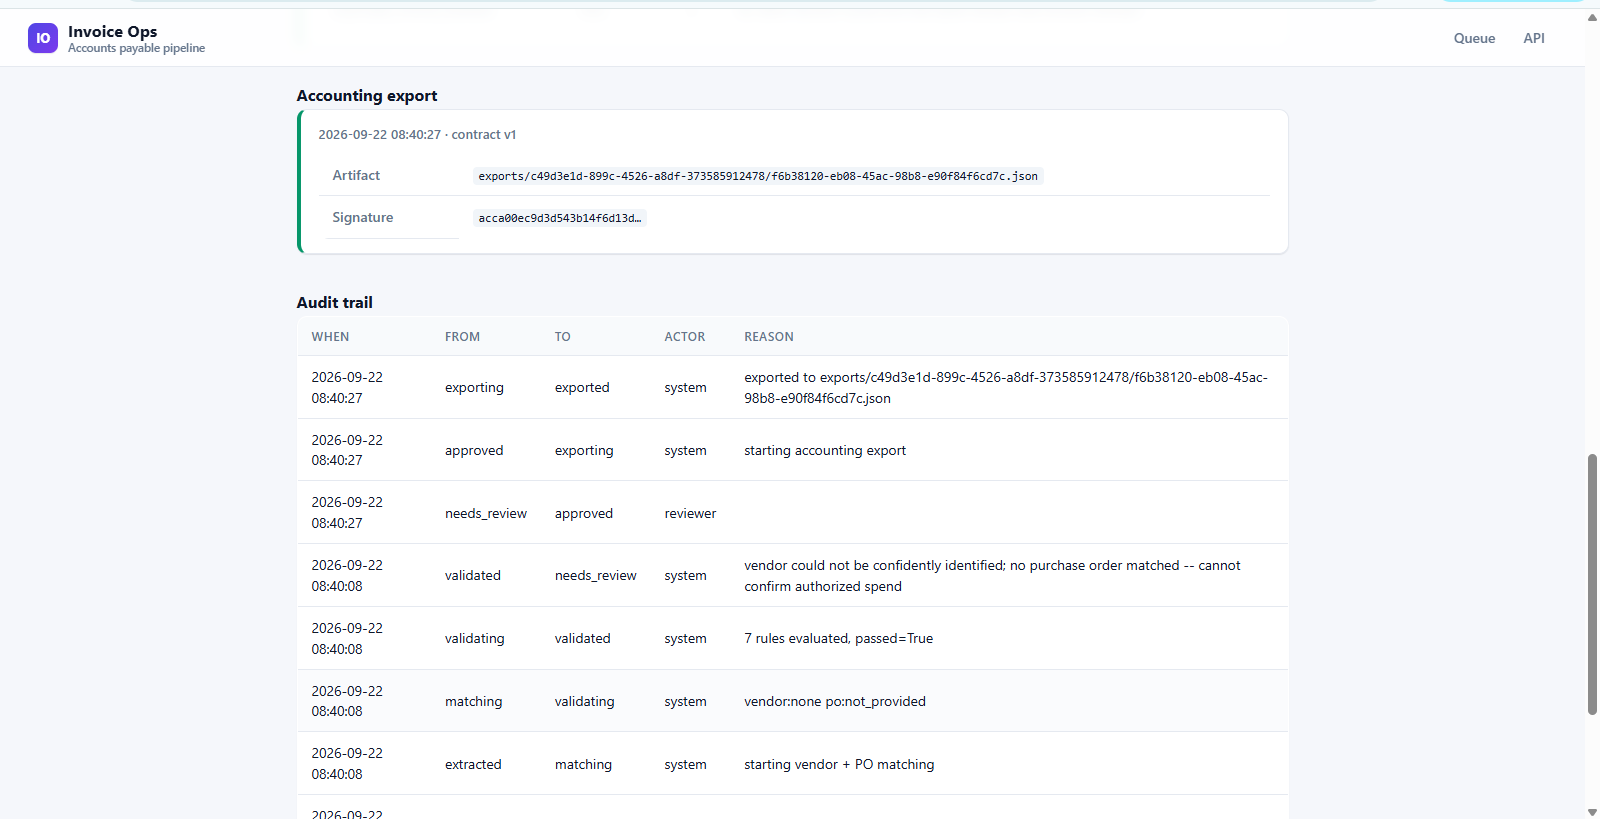Click the 'extracted' FROM cell

click(473, 764)
